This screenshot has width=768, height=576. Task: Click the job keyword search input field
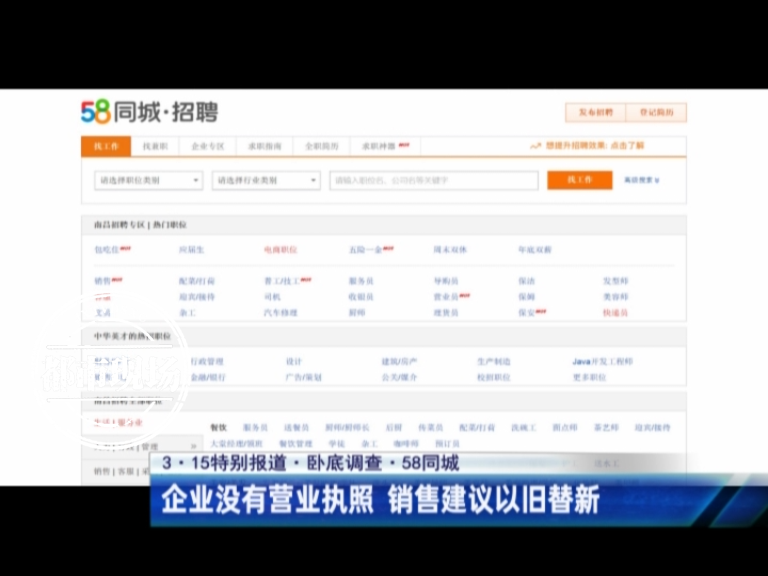click(434, 180)
